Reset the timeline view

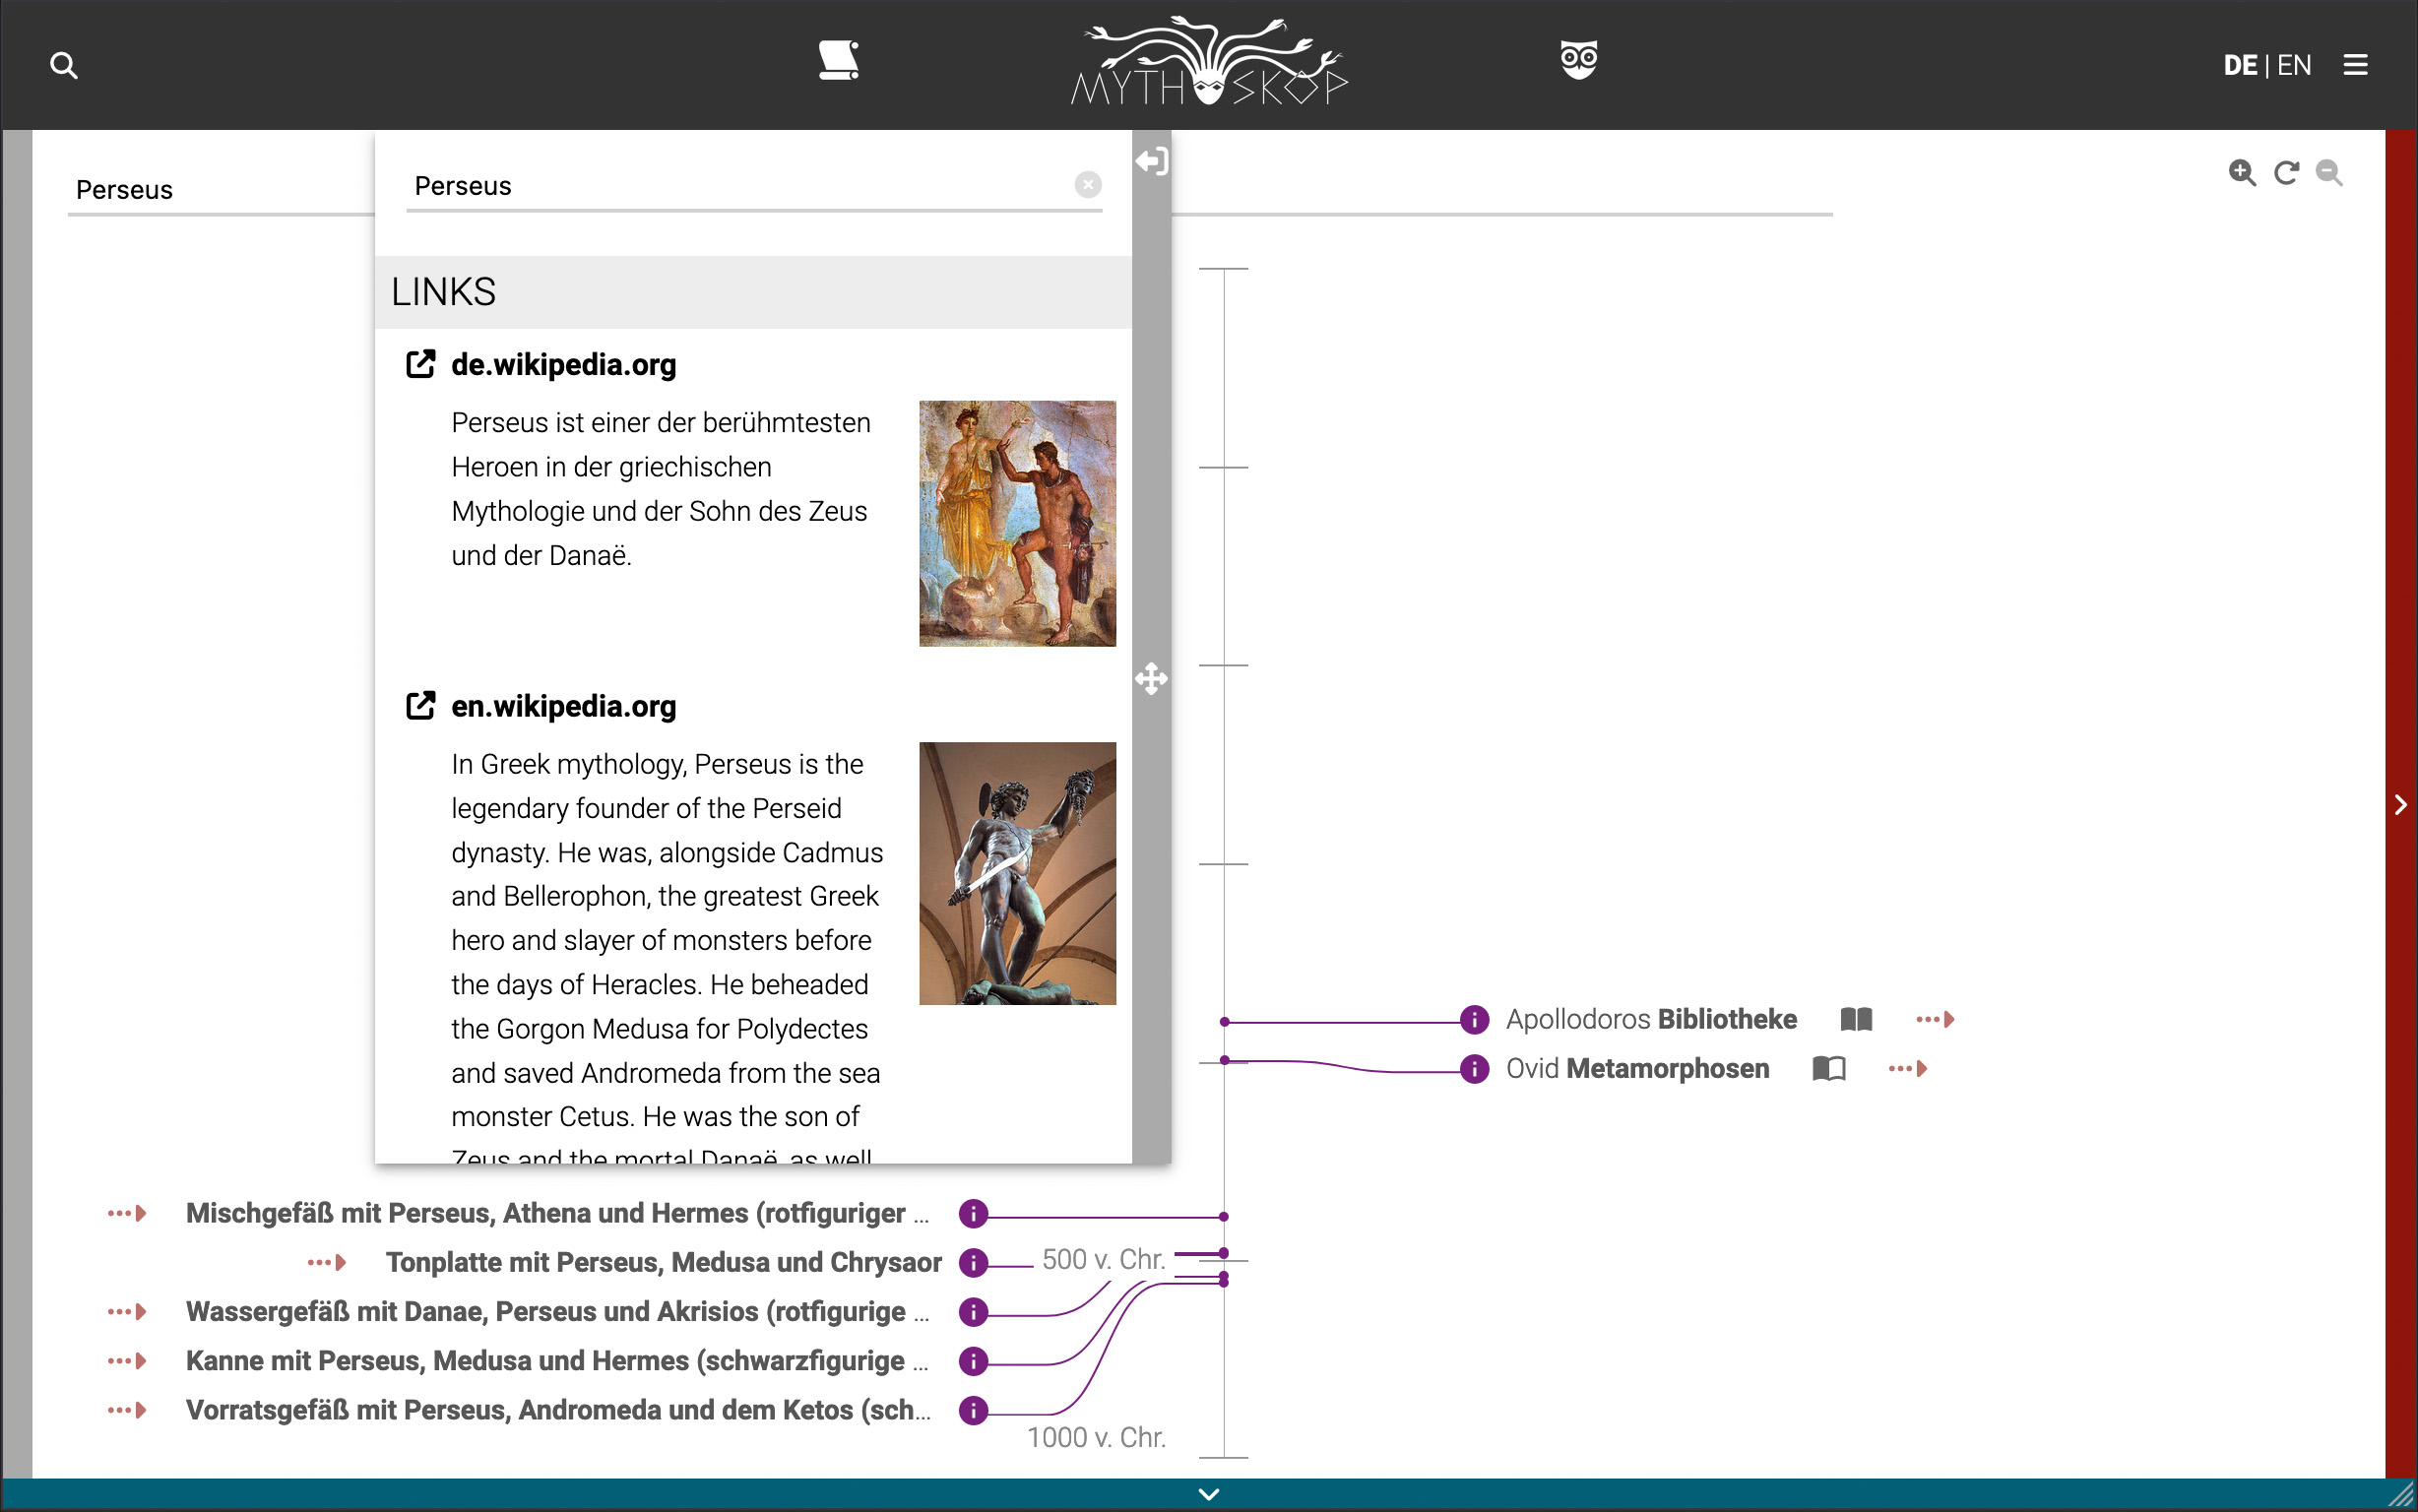2286,172
